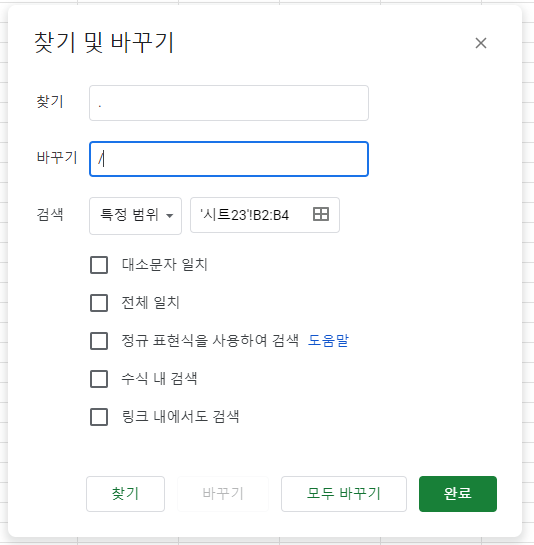Tick the 링크 내에서도 검색 checkbox
Viewport: 534px width, 545px height.
pos(99,417)
